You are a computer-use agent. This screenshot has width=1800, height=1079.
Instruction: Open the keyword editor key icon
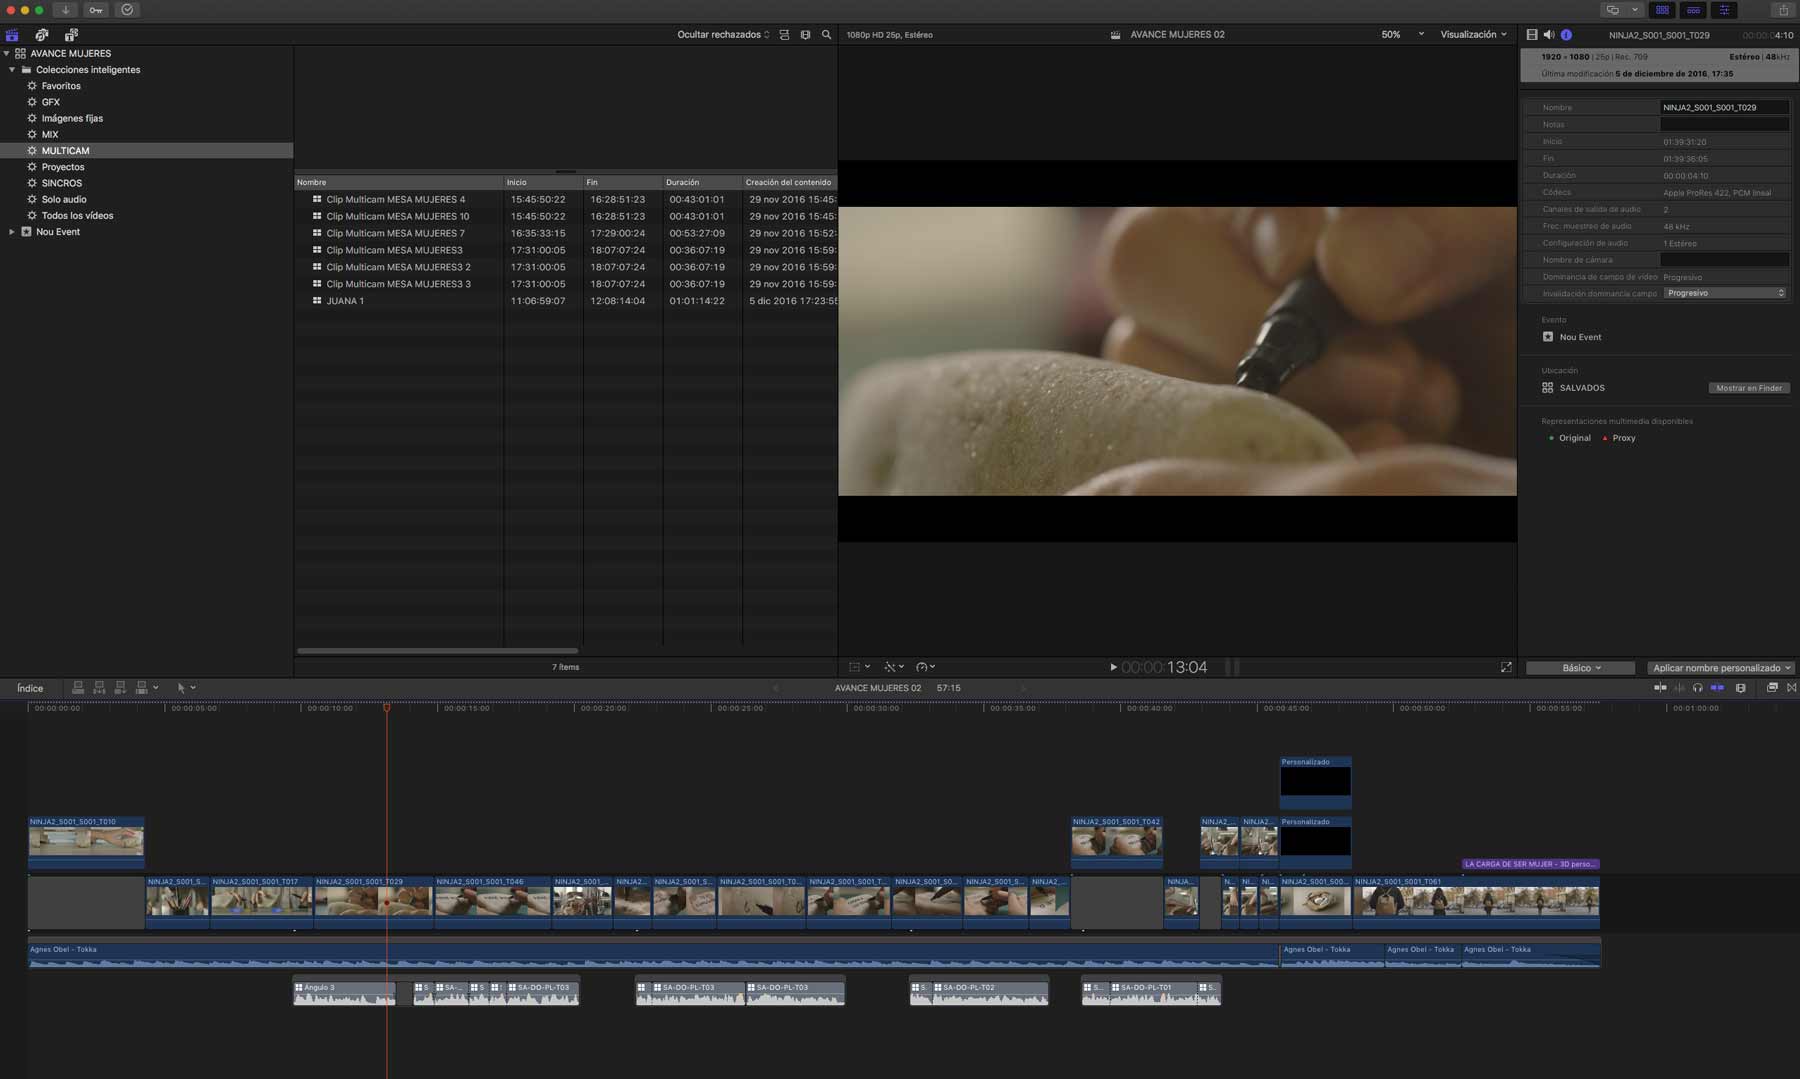pos(96,10)
